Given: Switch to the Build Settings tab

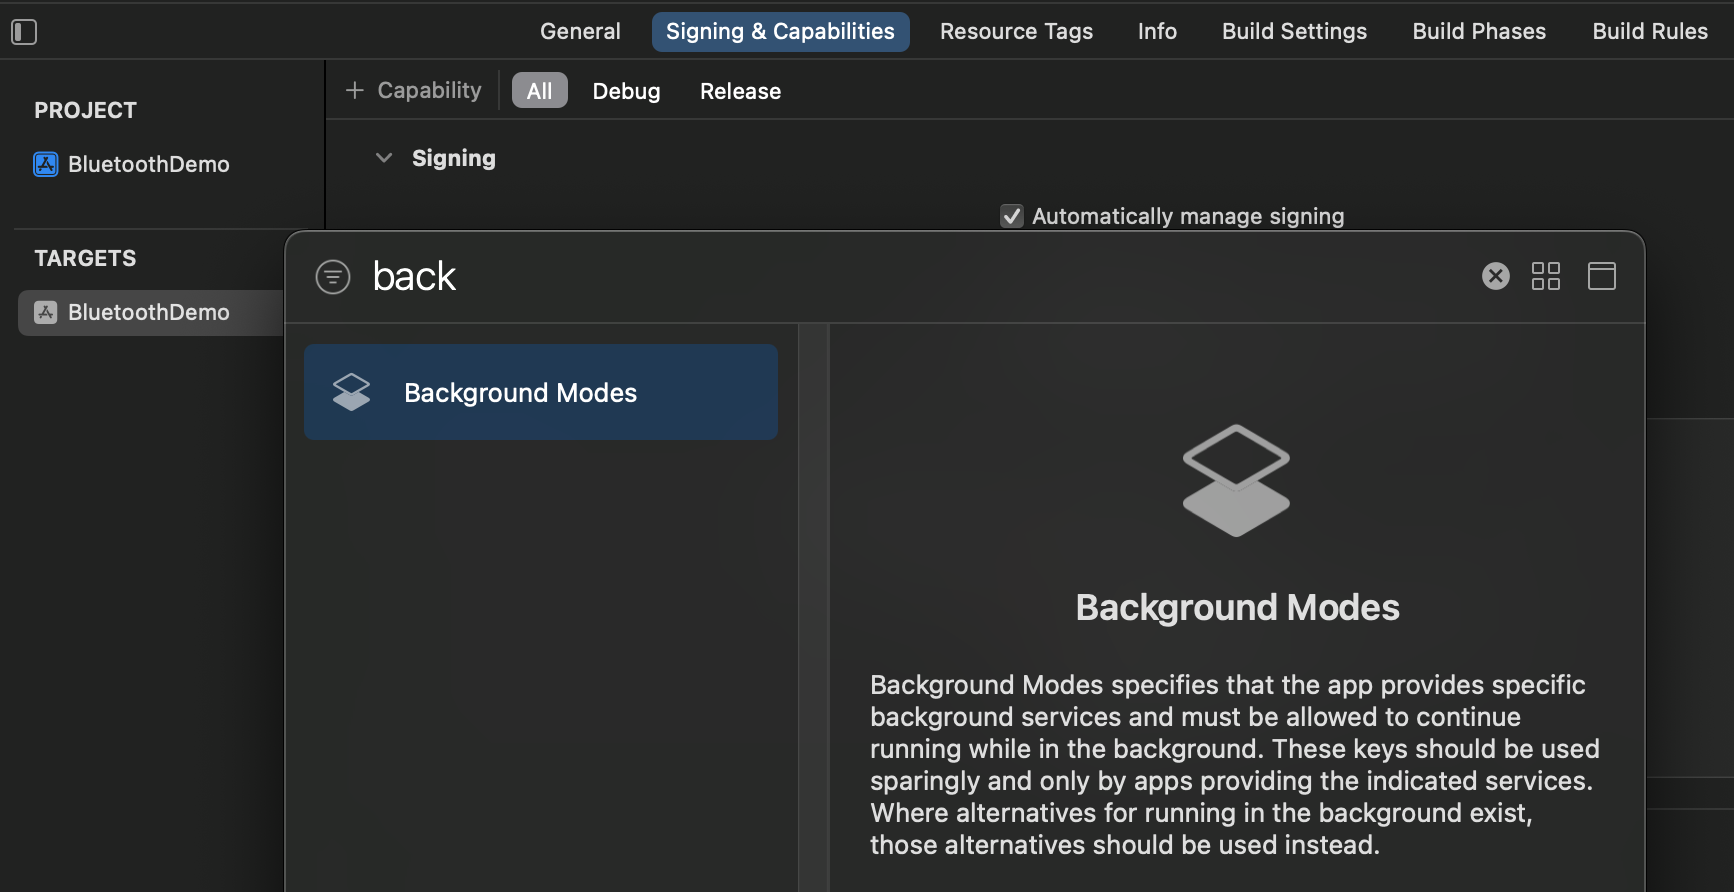Looking at the screenshot, I should click(x=1293, y=32).
